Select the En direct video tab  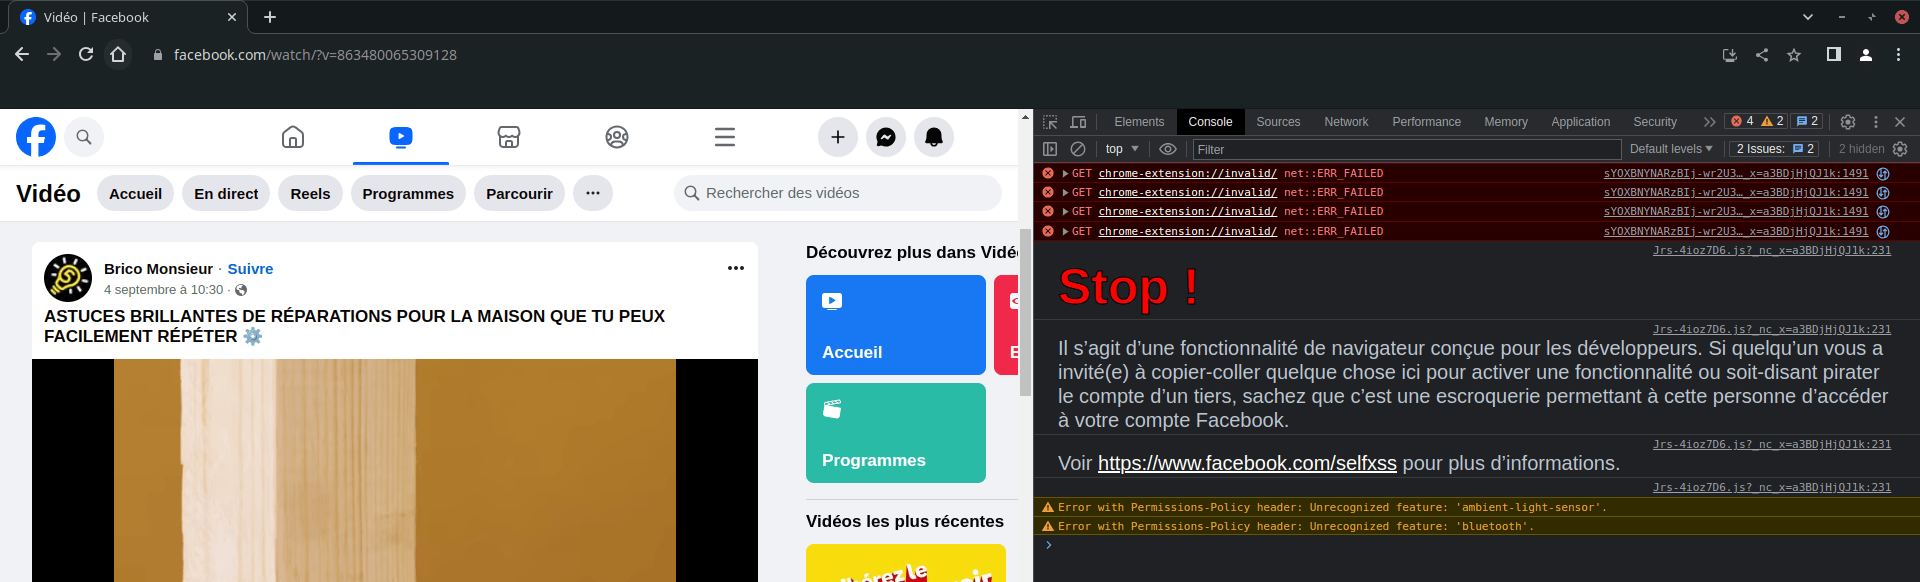click(x=226, y=193)
